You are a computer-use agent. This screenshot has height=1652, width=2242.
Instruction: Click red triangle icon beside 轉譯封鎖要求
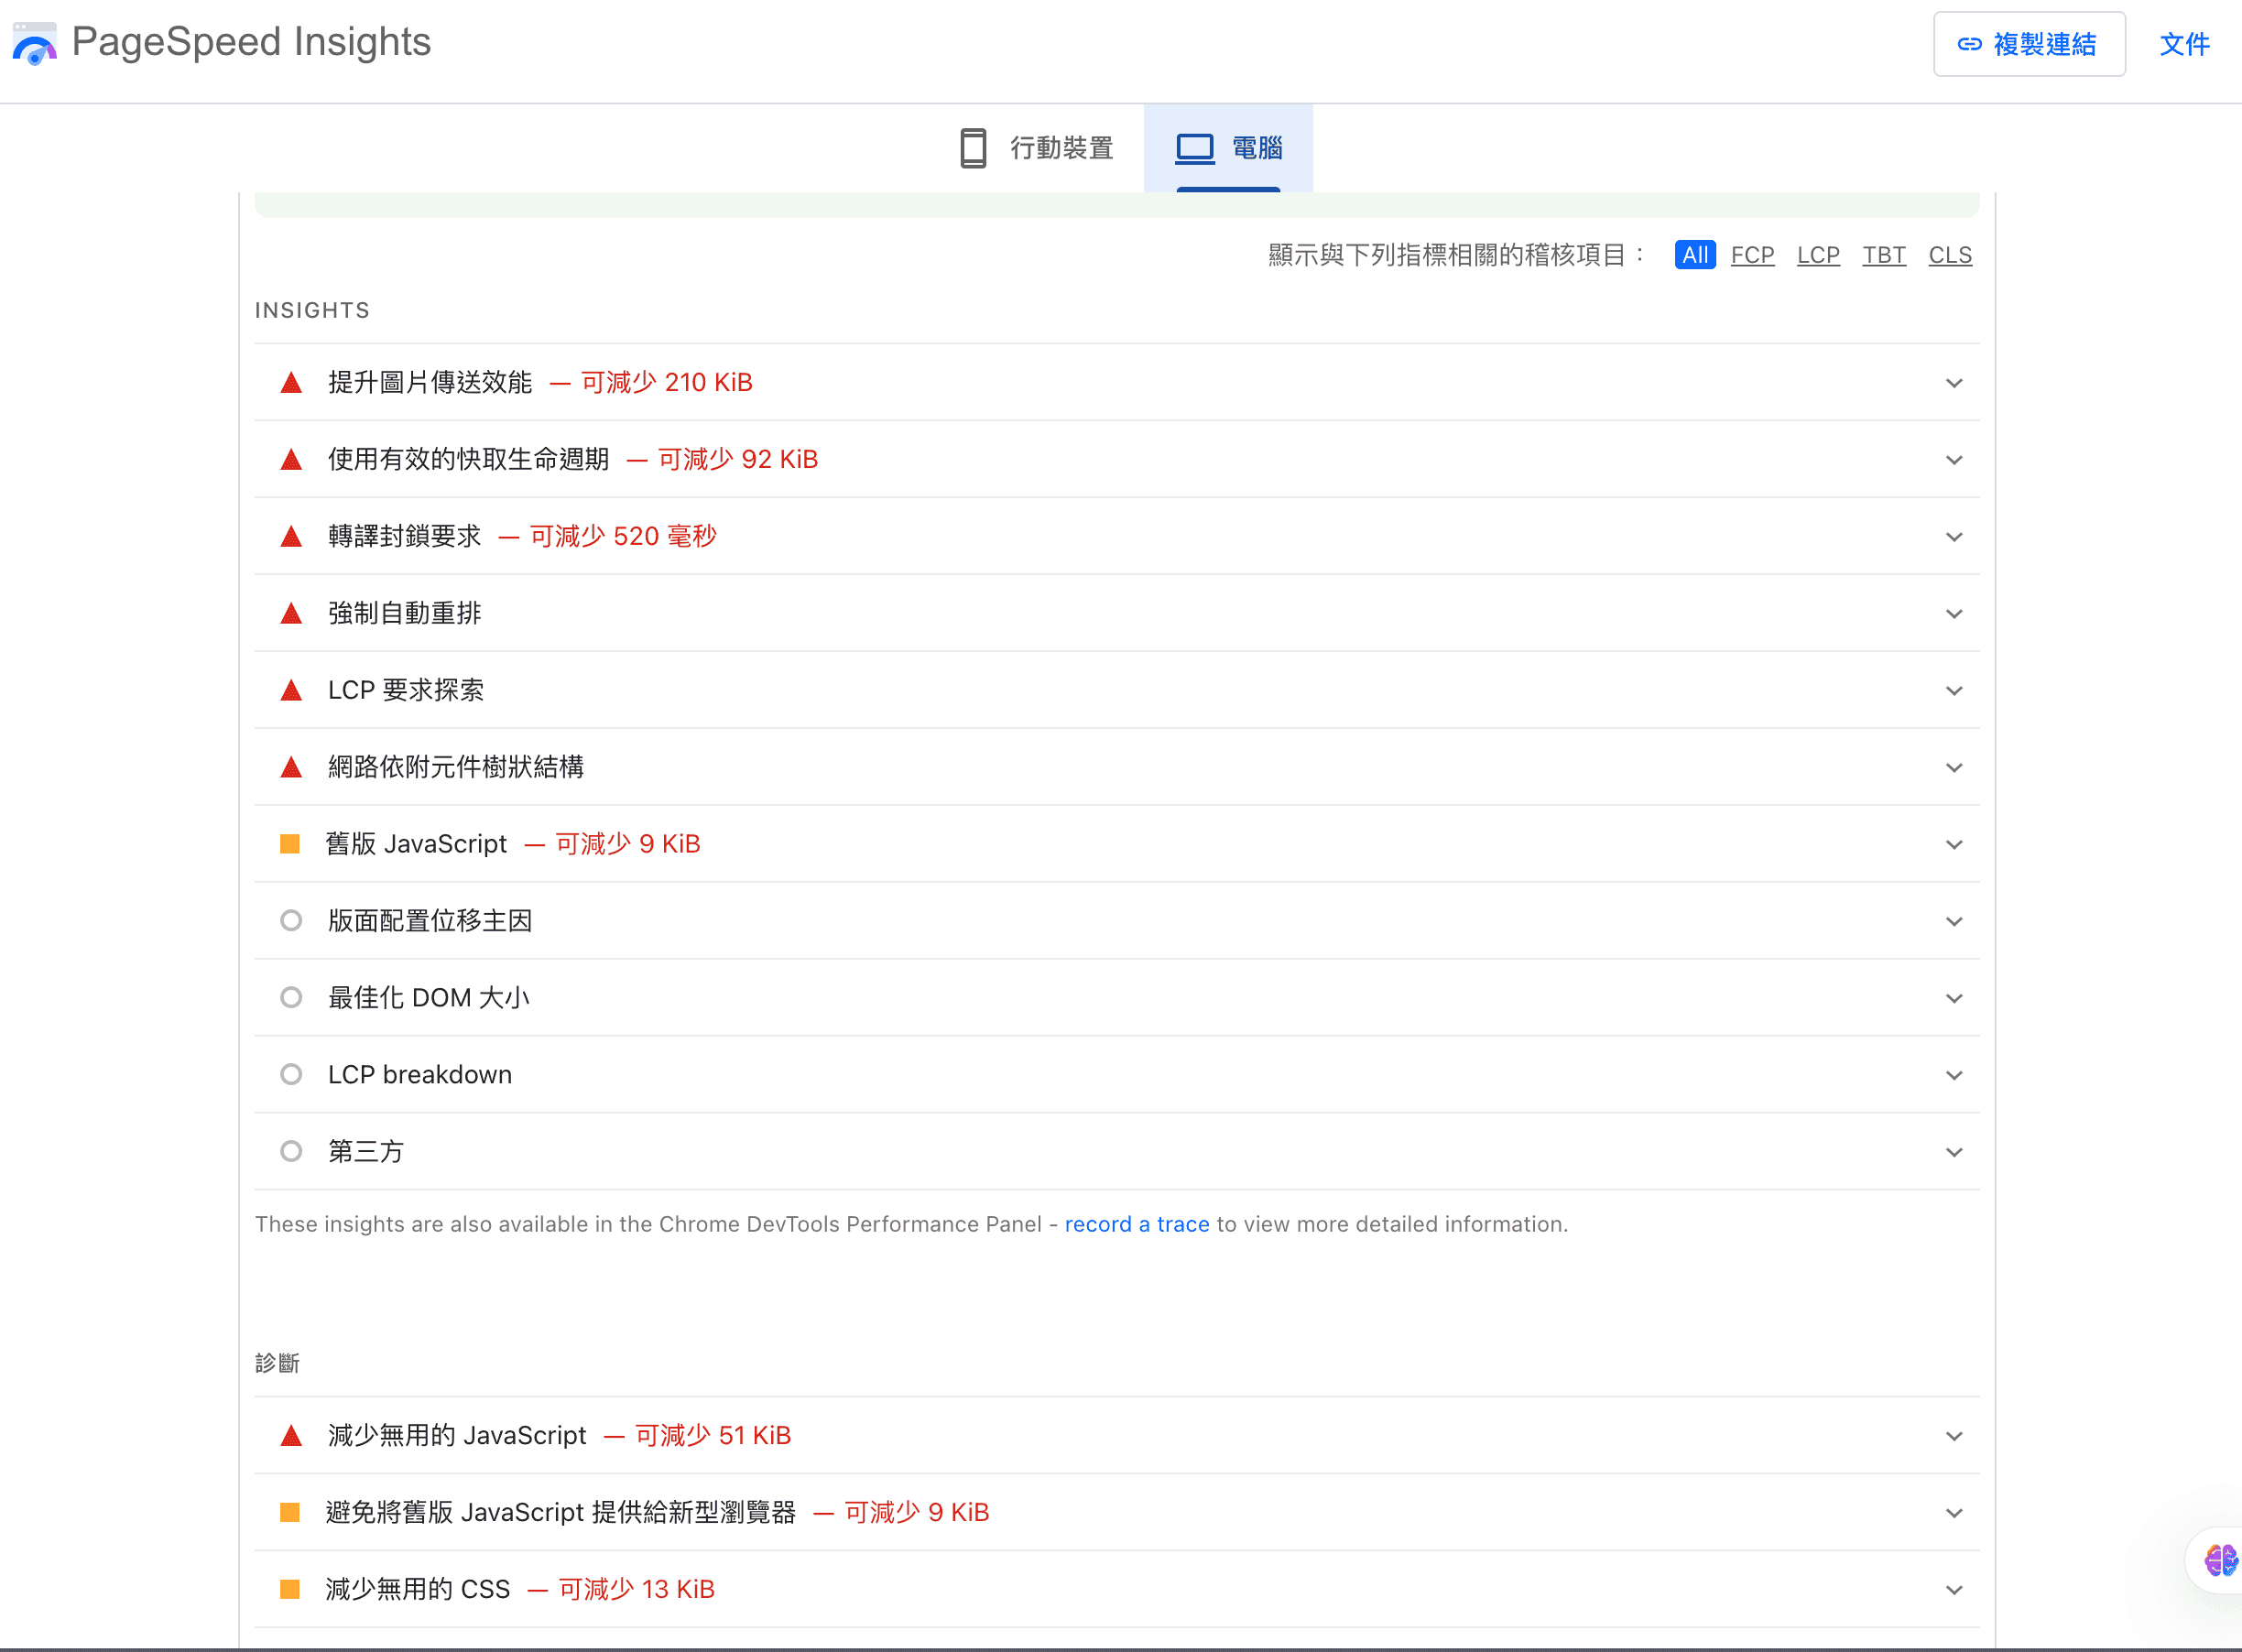coord(291,537)
